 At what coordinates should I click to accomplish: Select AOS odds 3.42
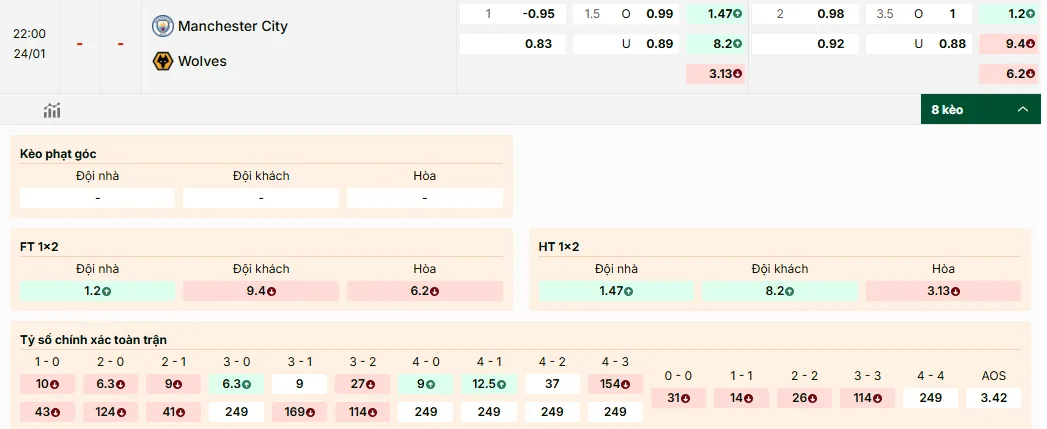[x=993, y=398]
